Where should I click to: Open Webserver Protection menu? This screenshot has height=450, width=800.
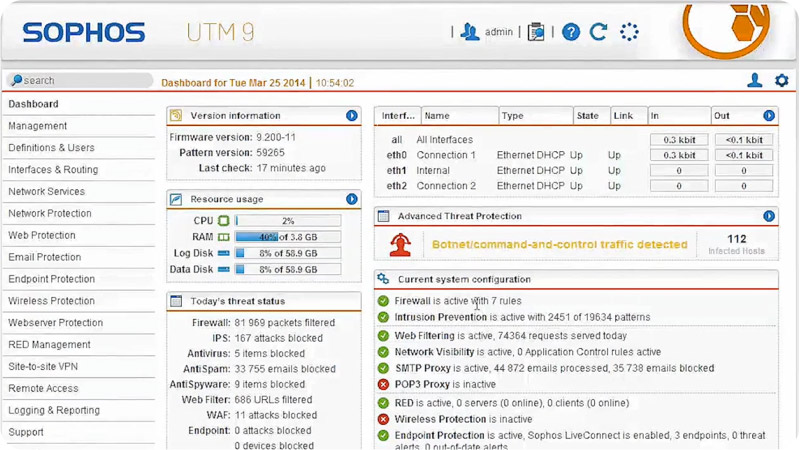pos(55,323)
